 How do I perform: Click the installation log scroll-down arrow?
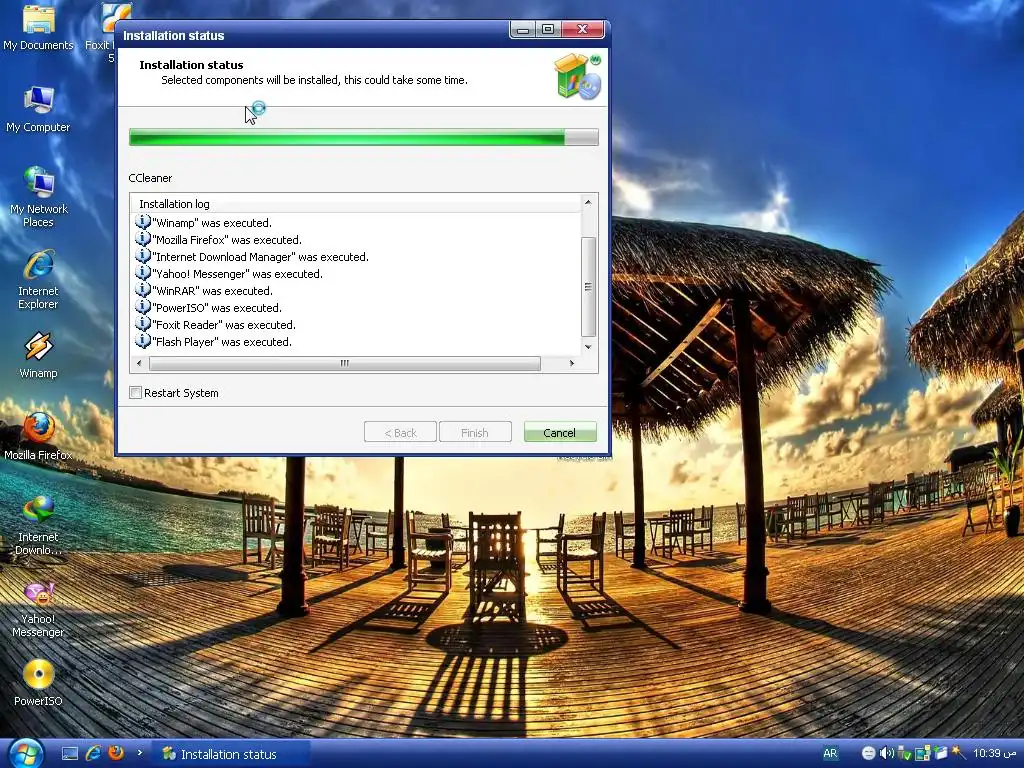coord(588,347)
